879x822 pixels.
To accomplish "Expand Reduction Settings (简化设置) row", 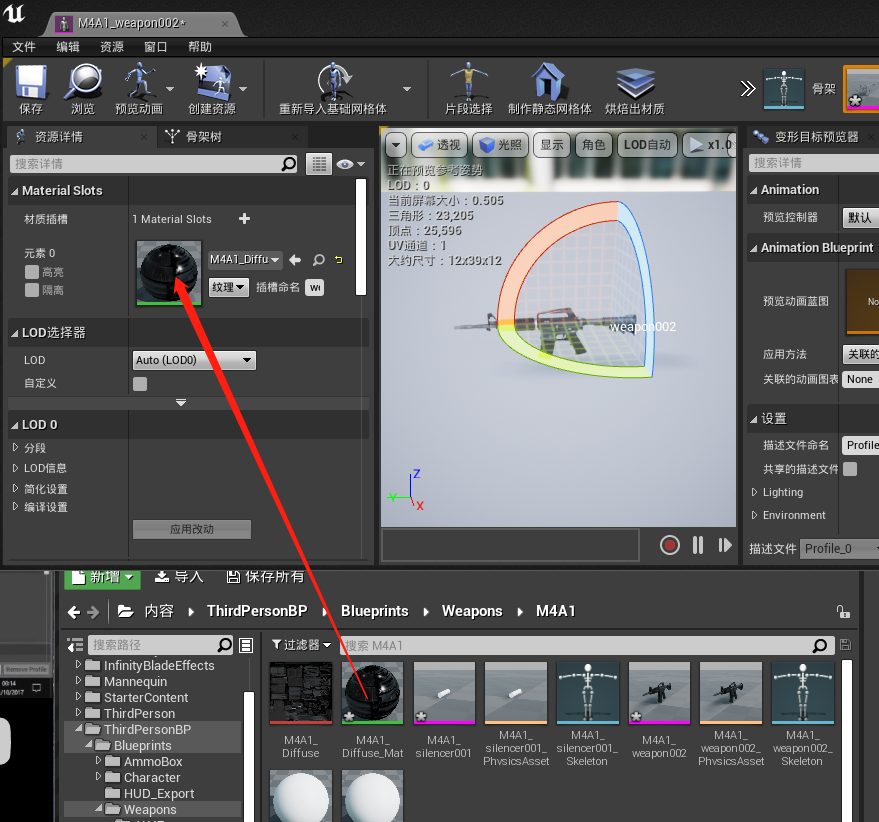I will tap(16, 488).
